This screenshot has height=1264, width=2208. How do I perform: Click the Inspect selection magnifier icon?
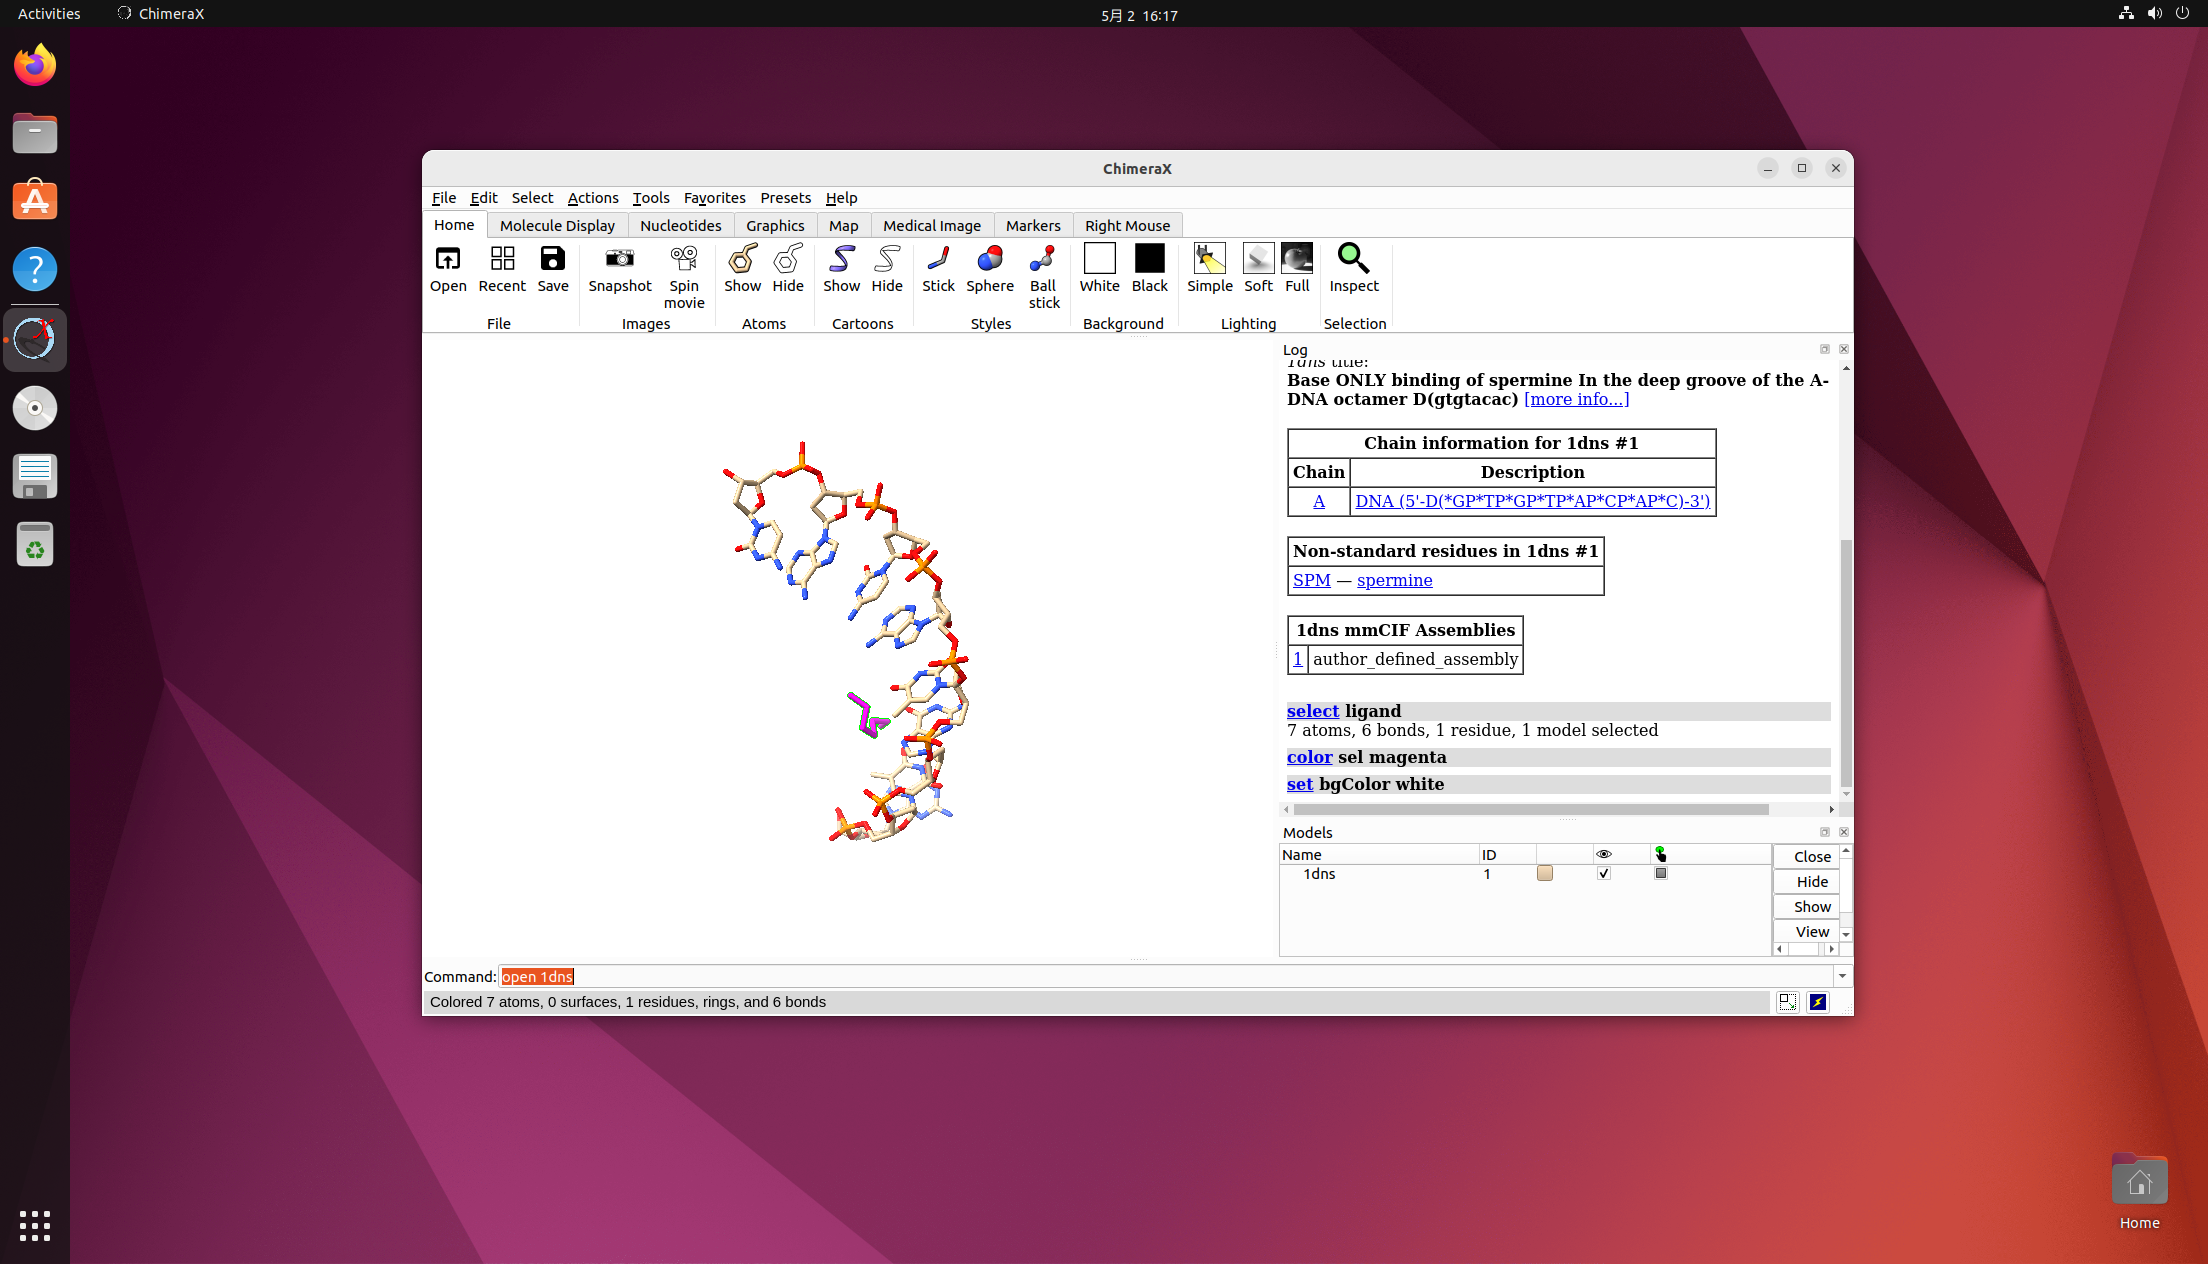point(1353,259)
